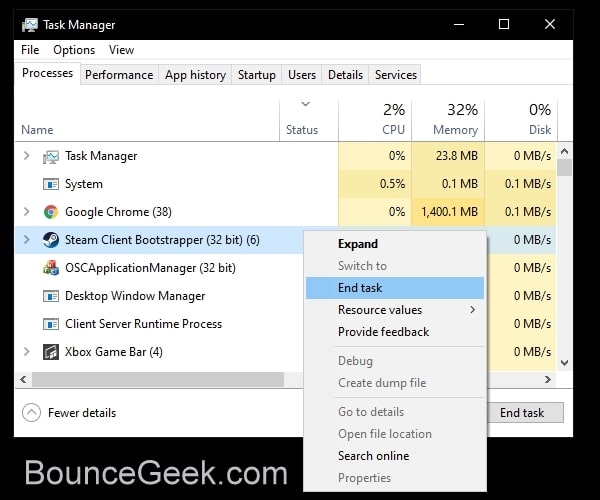600x500 pixels.
Task: Click the vertical scrollbar up arrow
Action: [564, 151]
